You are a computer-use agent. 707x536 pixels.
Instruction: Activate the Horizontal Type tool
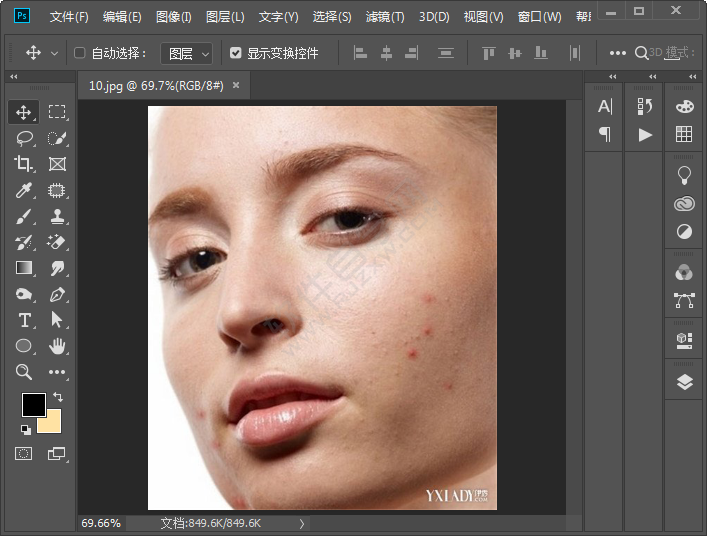(25, 320)
